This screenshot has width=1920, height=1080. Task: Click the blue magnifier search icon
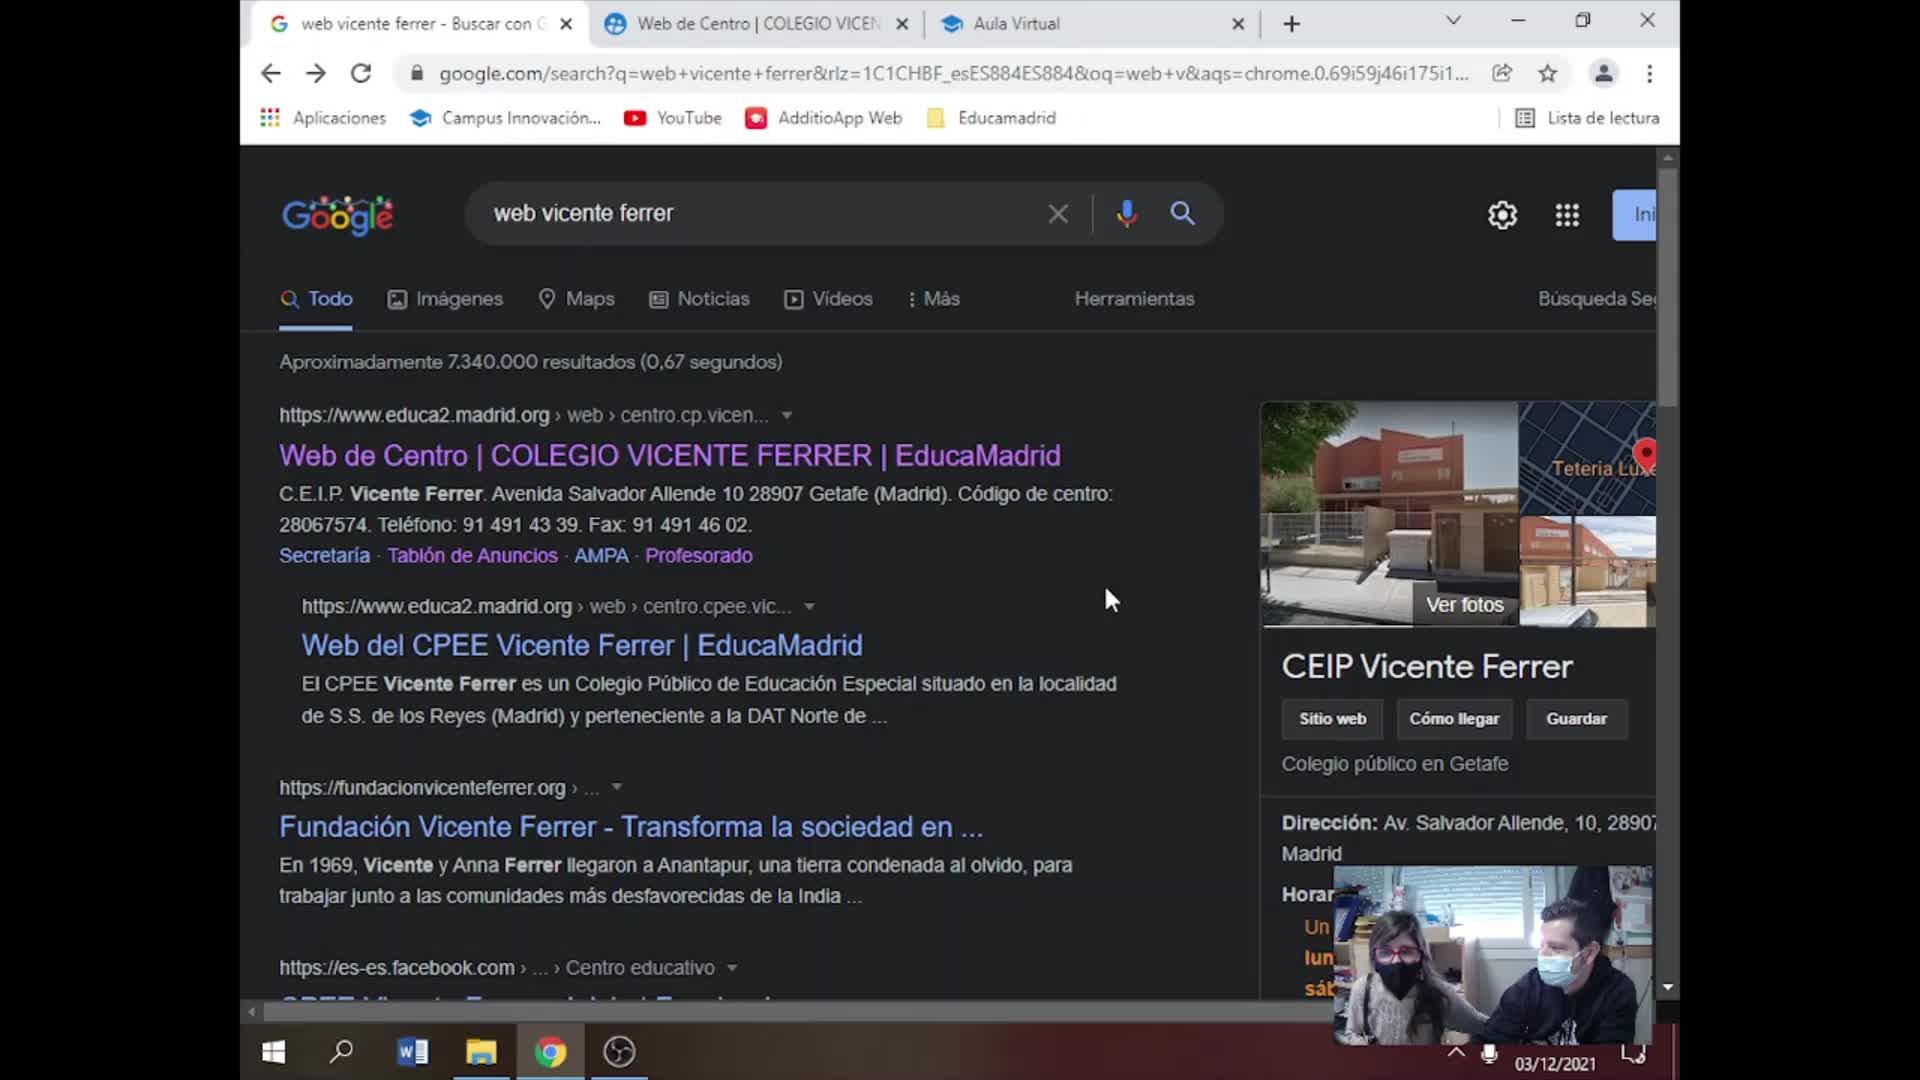click(1182, 213)
